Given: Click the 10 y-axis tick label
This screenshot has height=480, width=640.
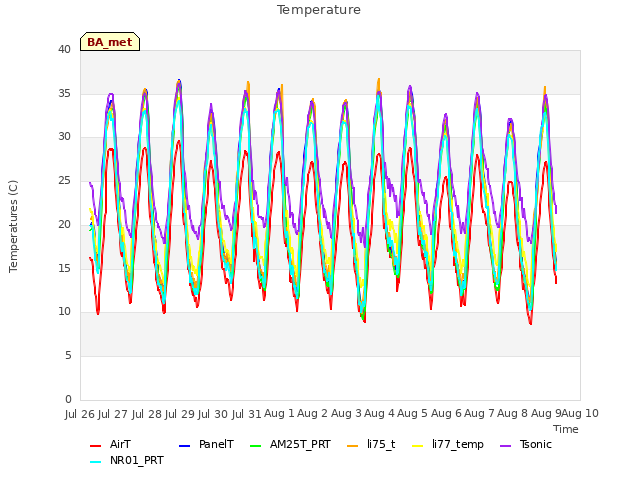Looking at the screenshot, I should coord(64,312).
